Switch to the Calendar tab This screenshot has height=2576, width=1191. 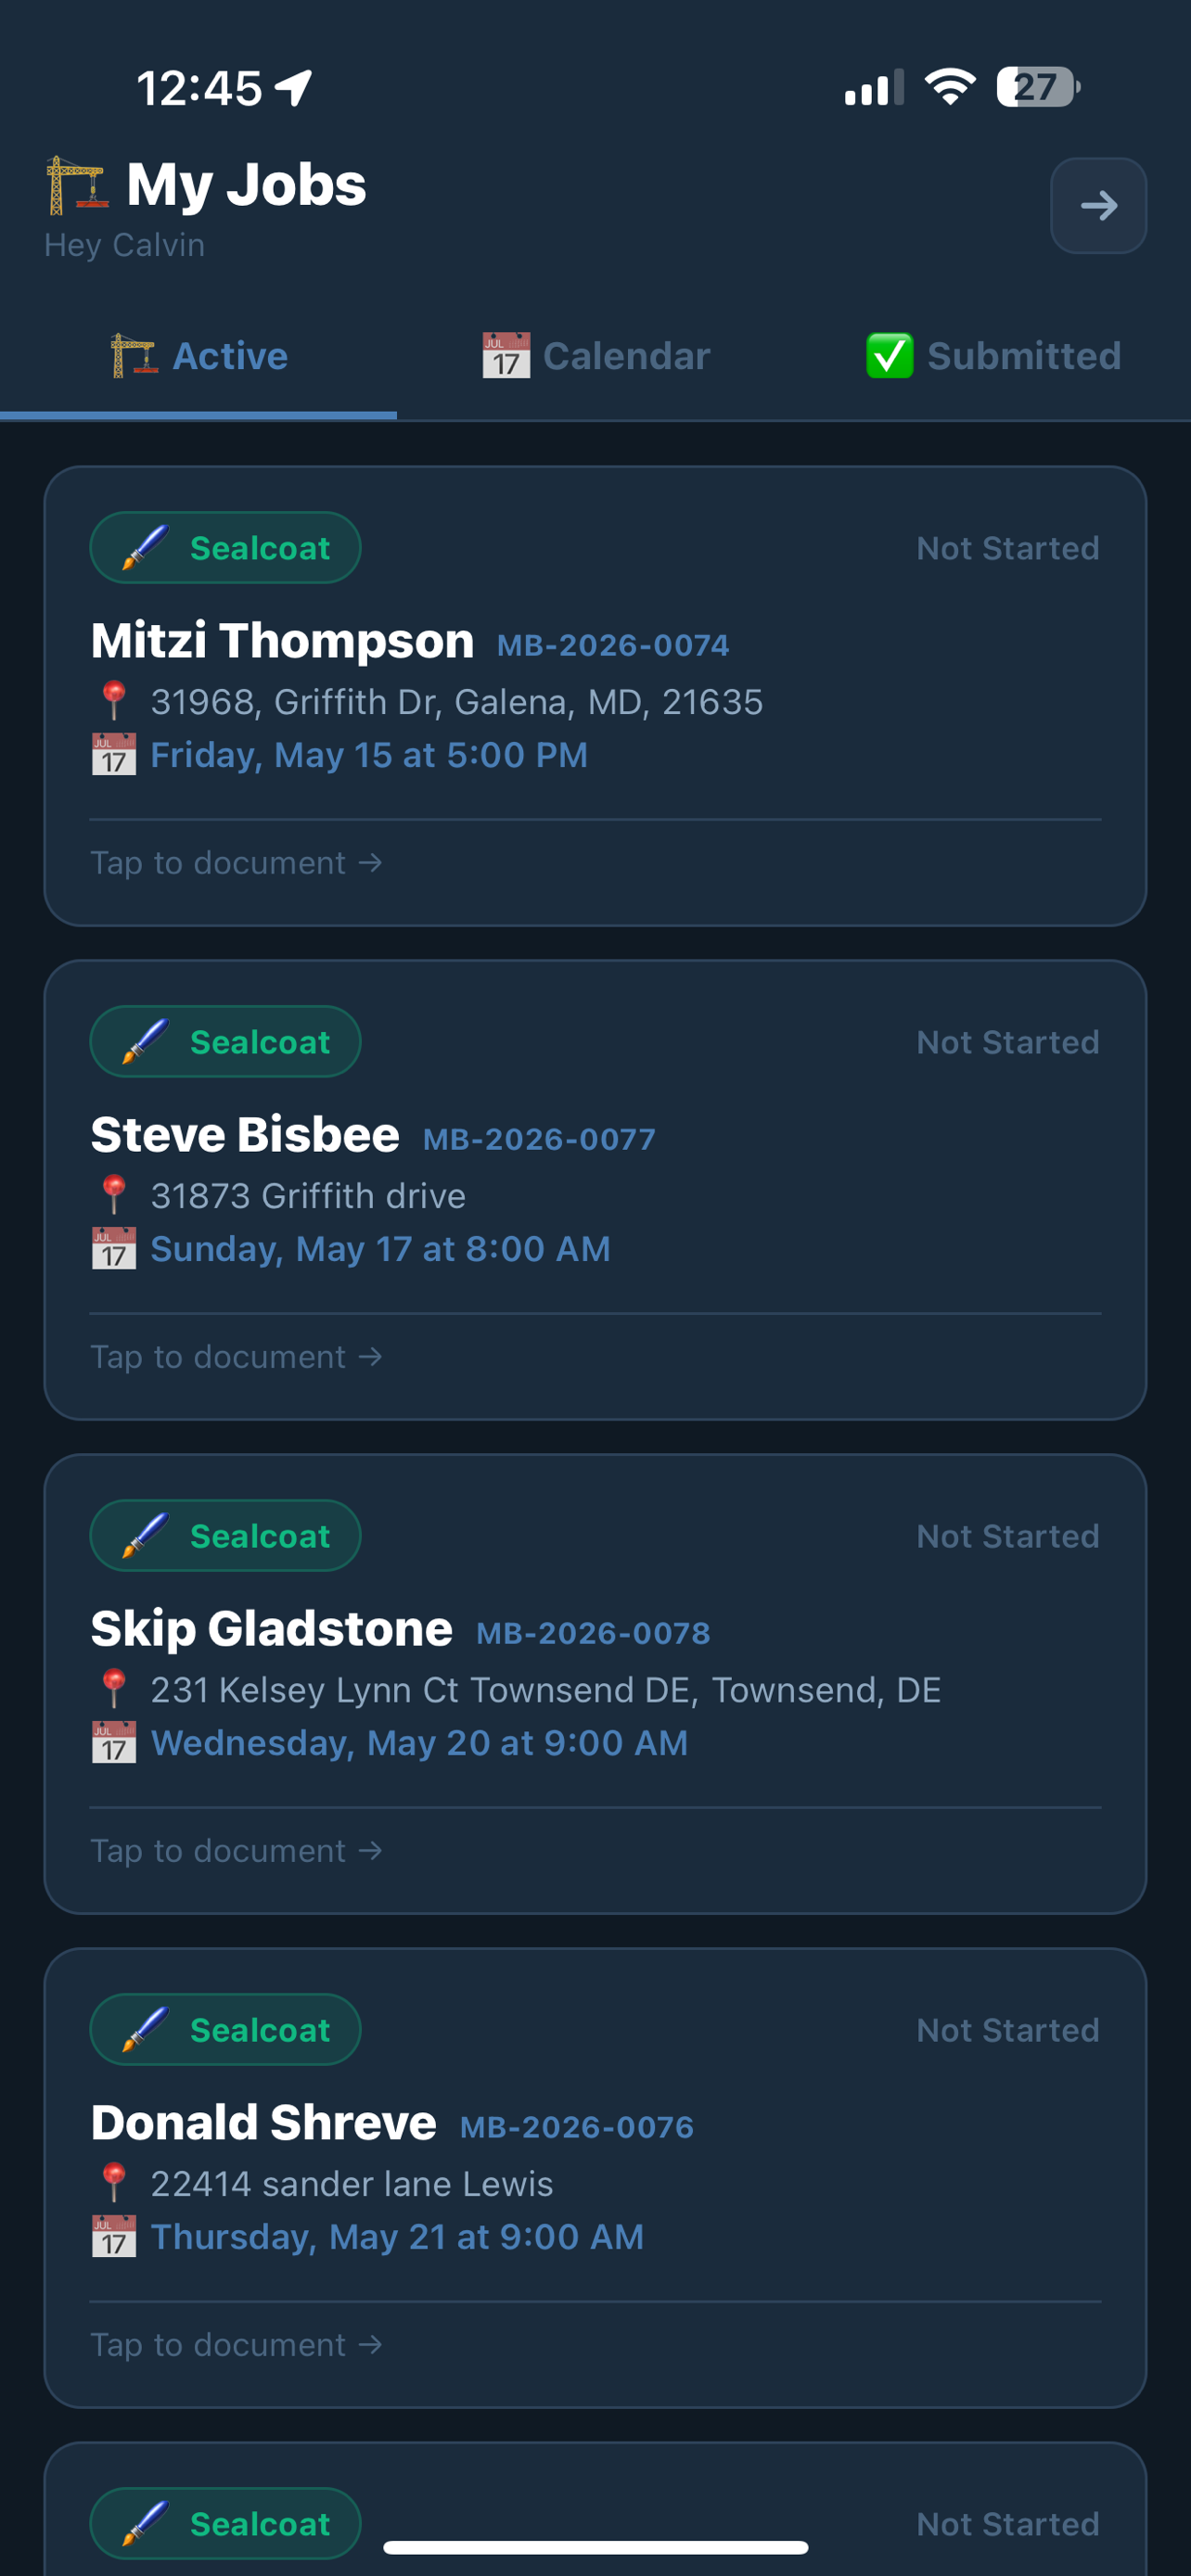(596, 356)
